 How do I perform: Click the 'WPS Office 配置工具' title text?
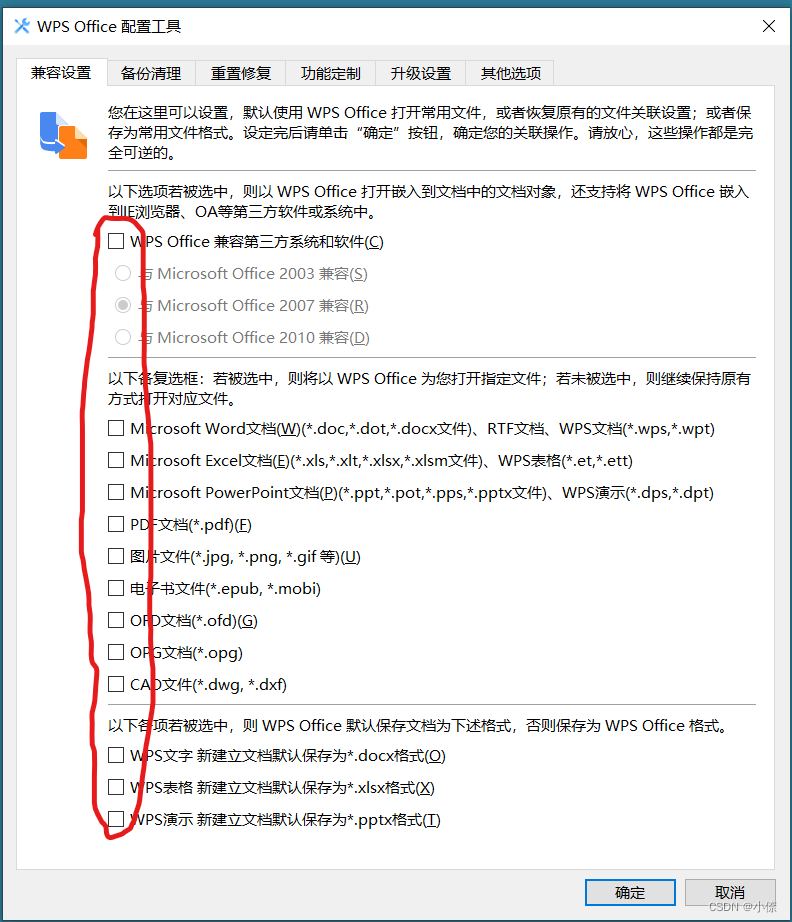tap(109, 26)
